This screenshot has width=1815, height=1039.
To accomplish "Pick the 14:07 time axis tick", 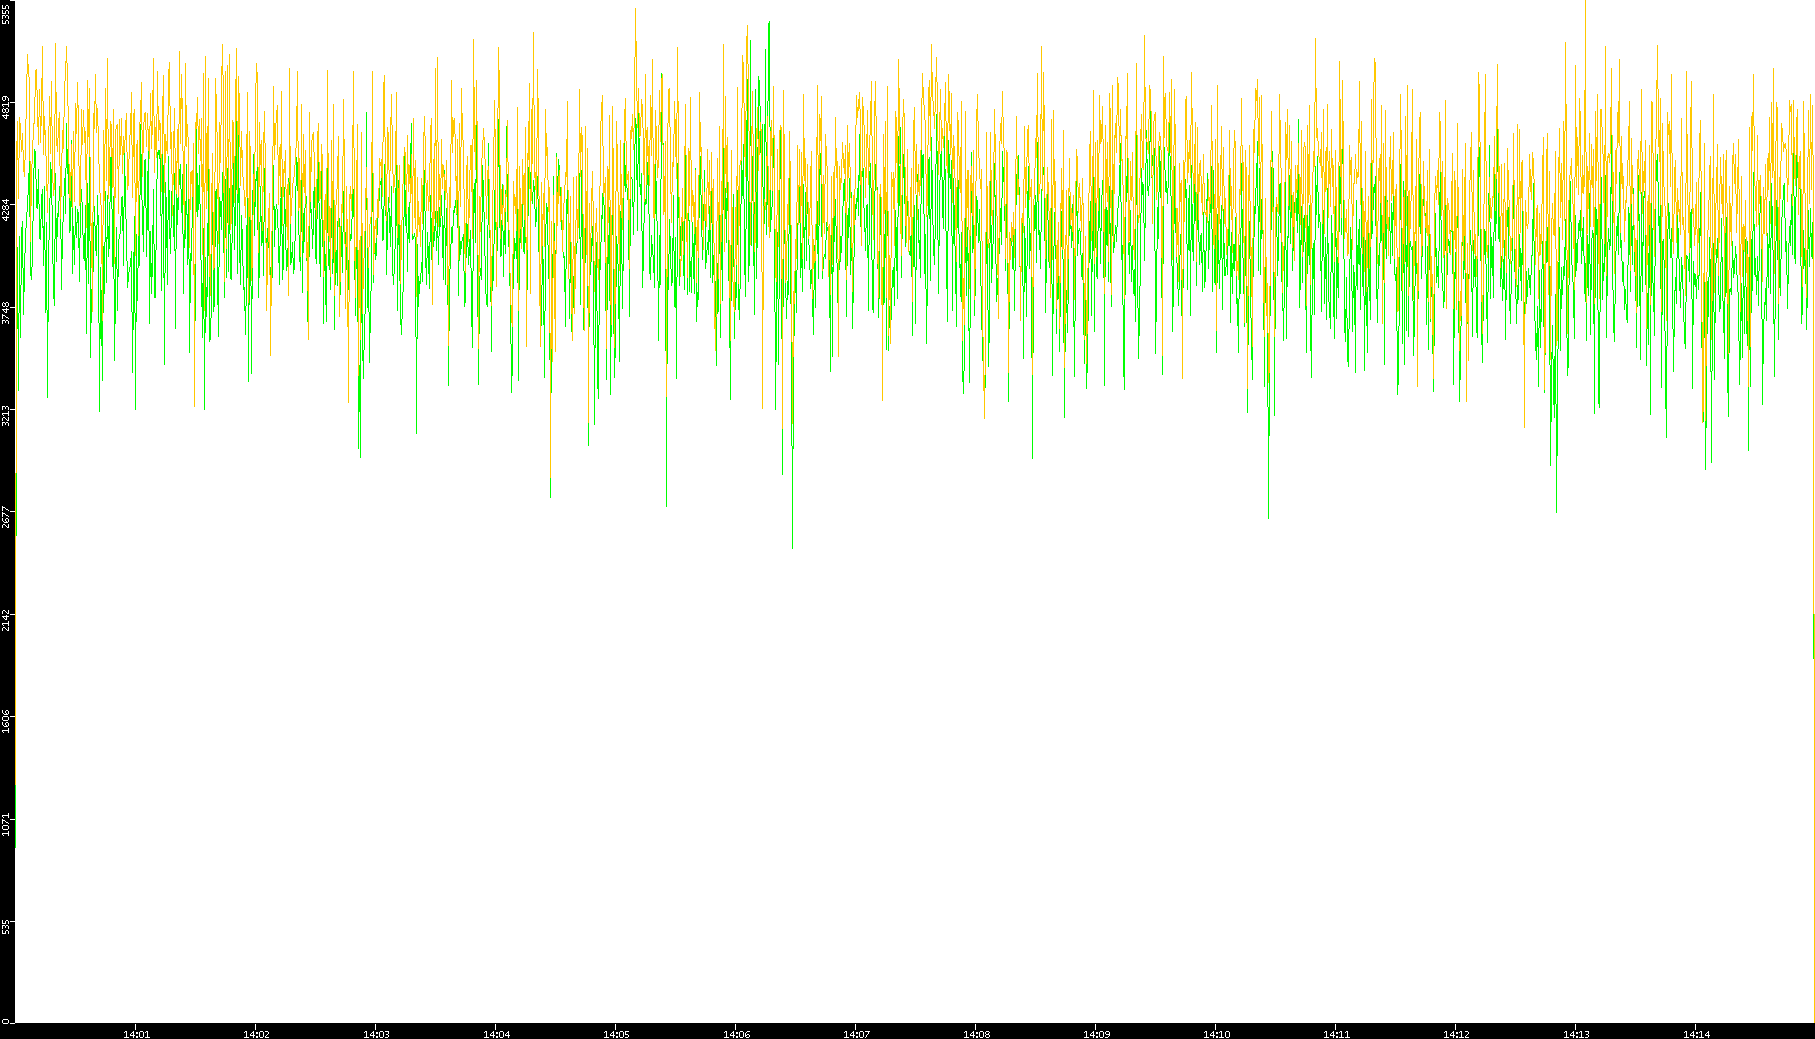I will (856, 1034).
